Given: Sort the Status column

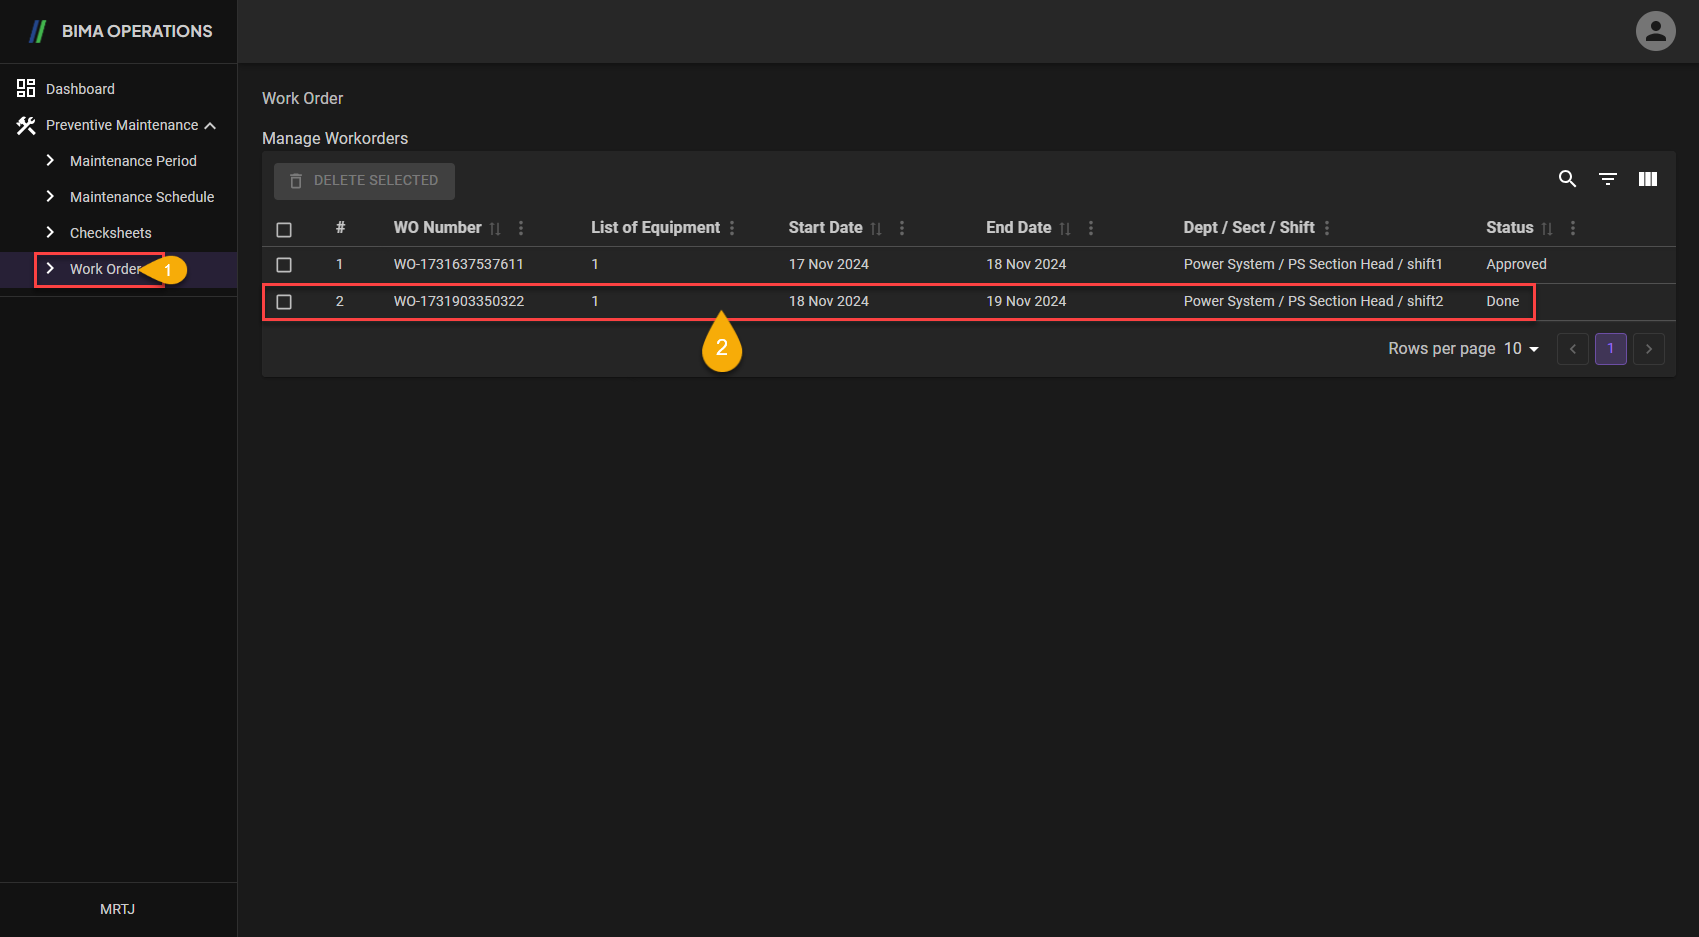Looking at the screenshot, I should tap(1547, 229).
